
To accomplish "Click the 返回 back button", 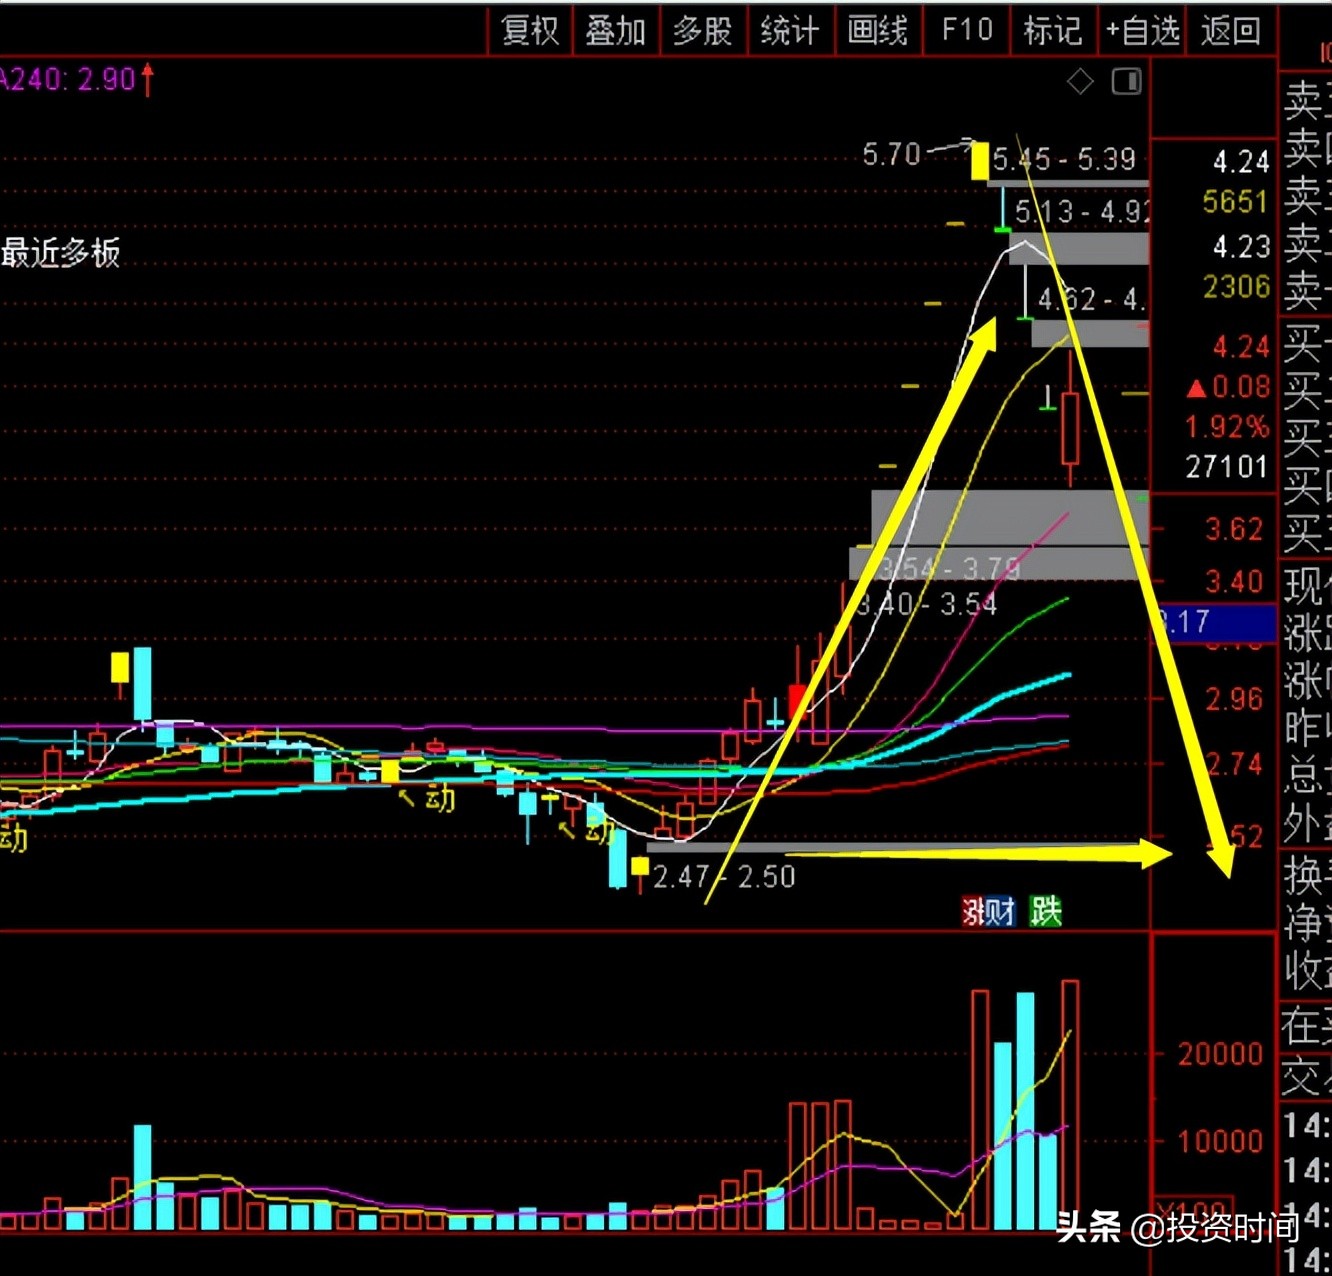I will tap(1230, 31).
